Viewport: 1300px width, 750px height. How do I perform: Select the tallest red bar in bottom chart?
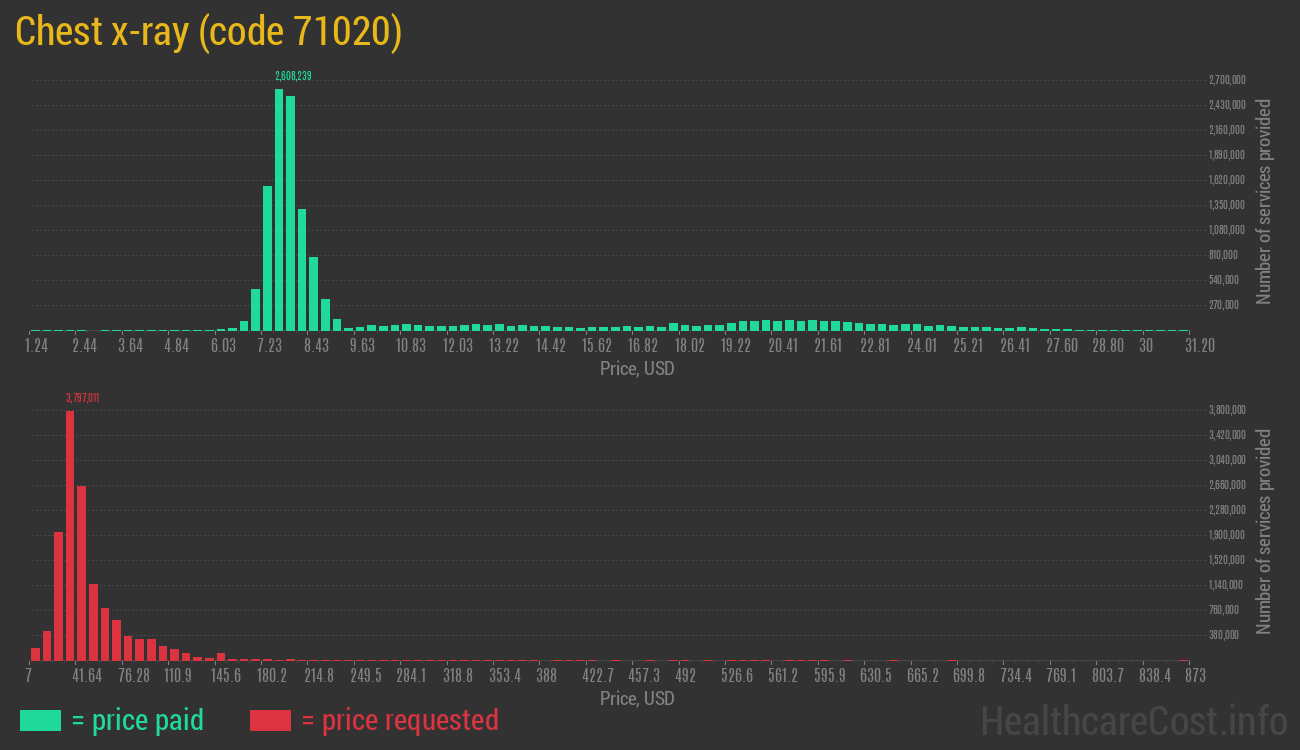click(x=70, y=535)
